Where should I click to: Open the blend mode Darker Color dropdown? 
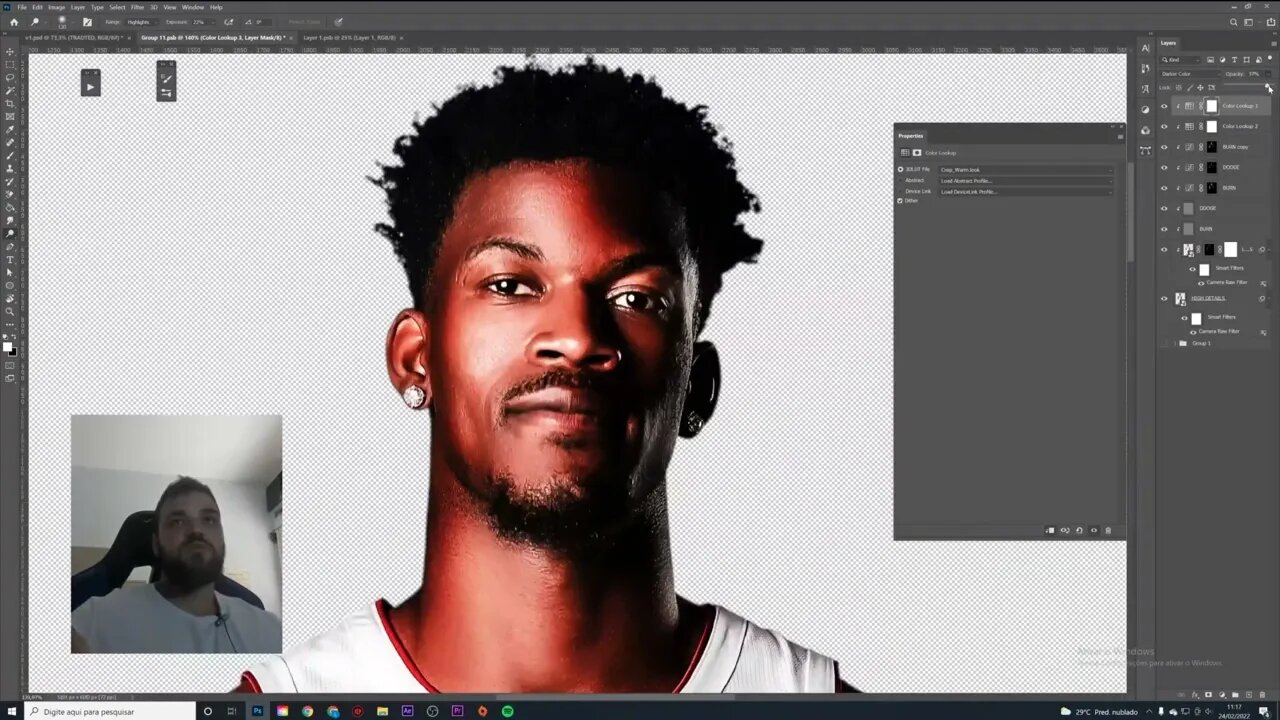click(x=1190, y=74)
